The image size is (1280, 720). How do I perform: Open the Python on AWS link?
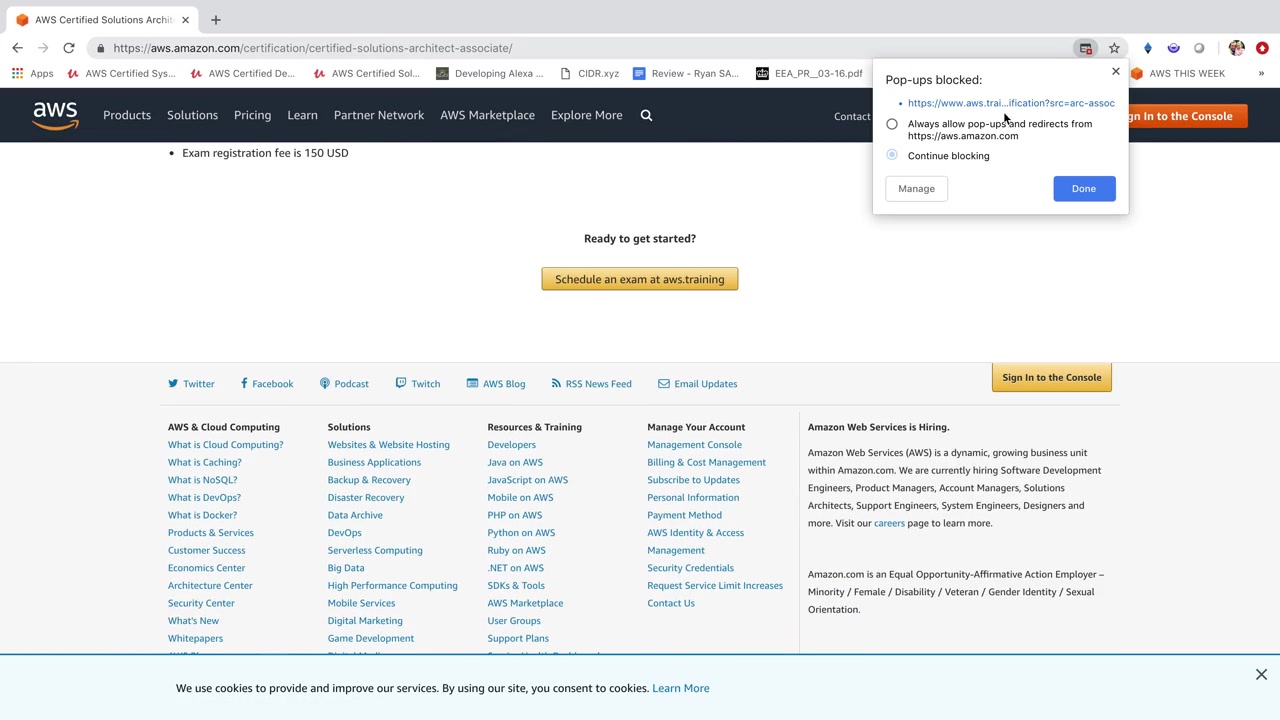pos(521,533)
